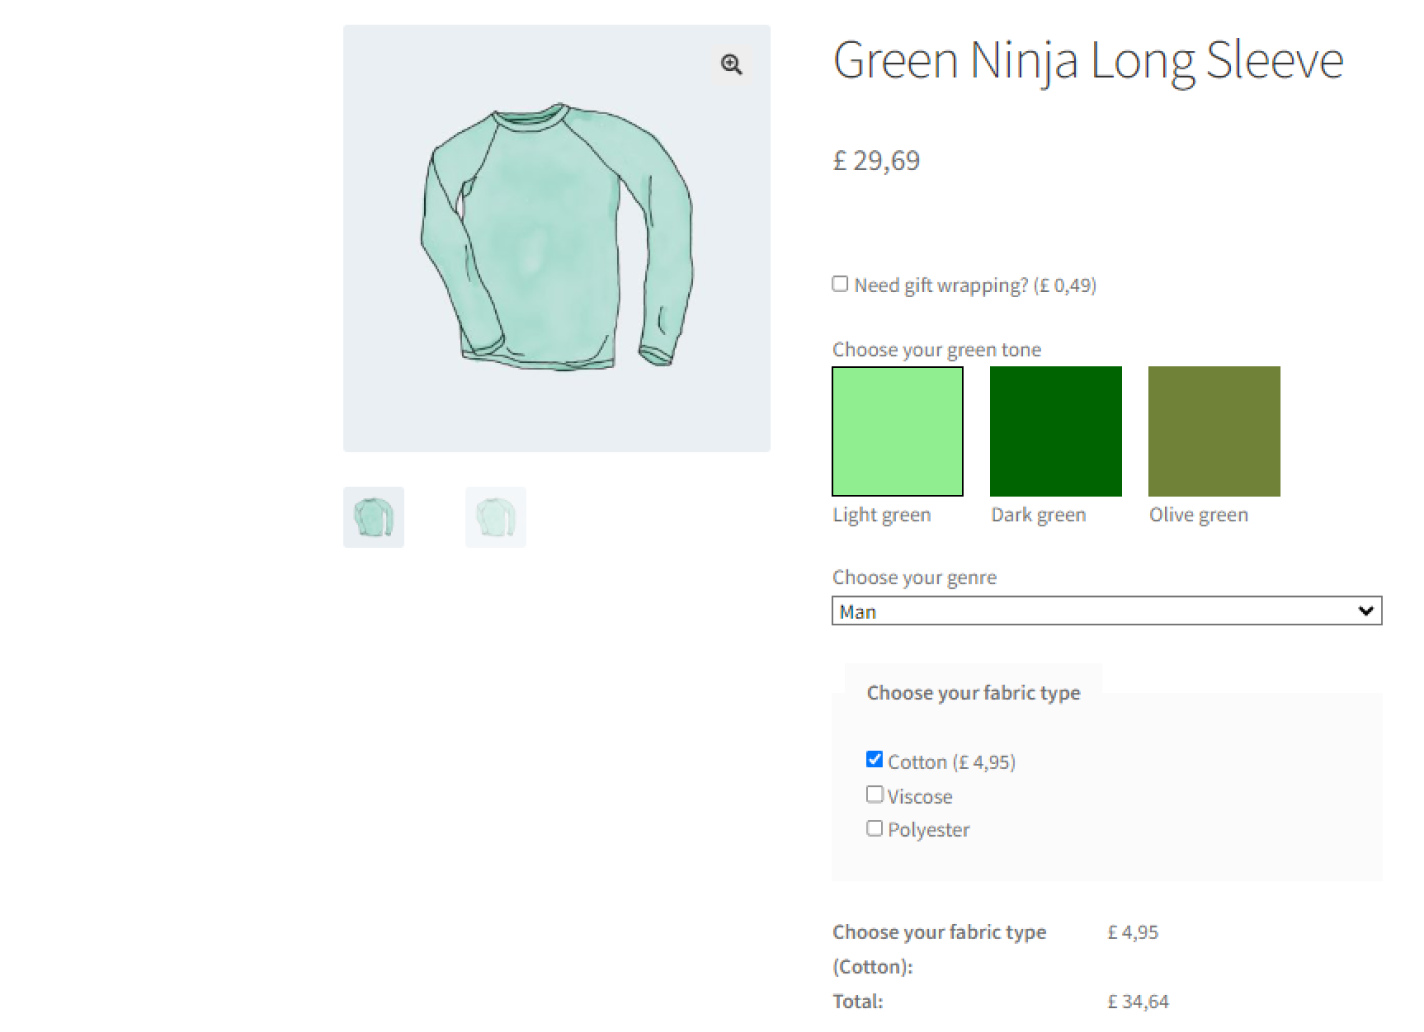Click the first sweater thumbnail

point(372,517)
